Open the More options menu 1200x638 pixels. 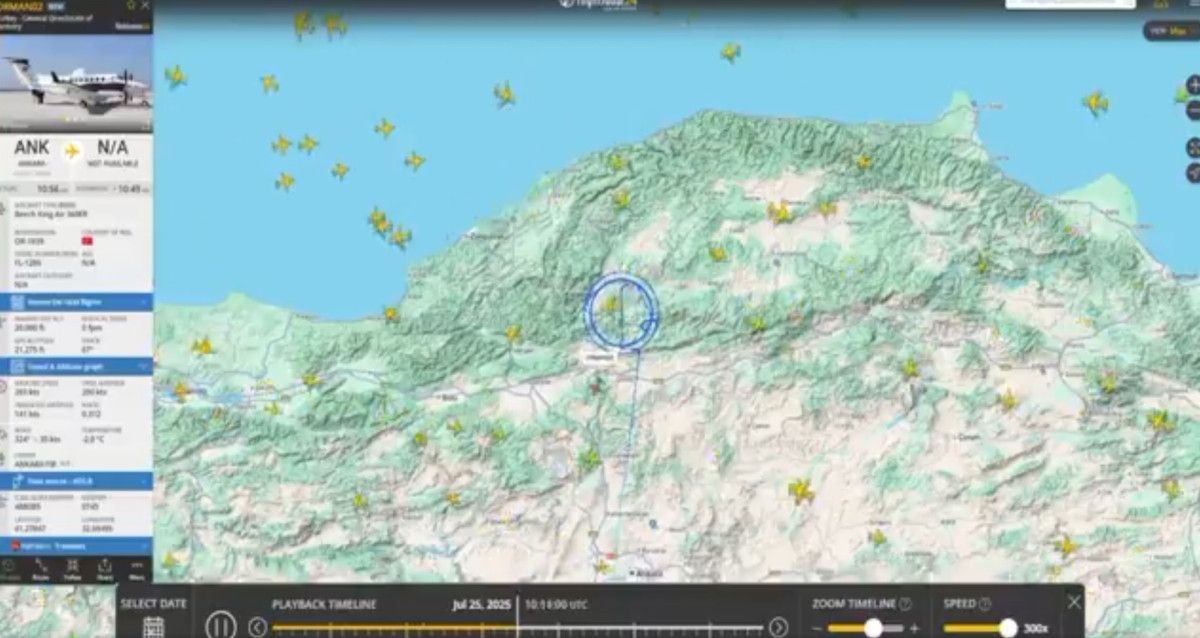(x=136, y=570)
